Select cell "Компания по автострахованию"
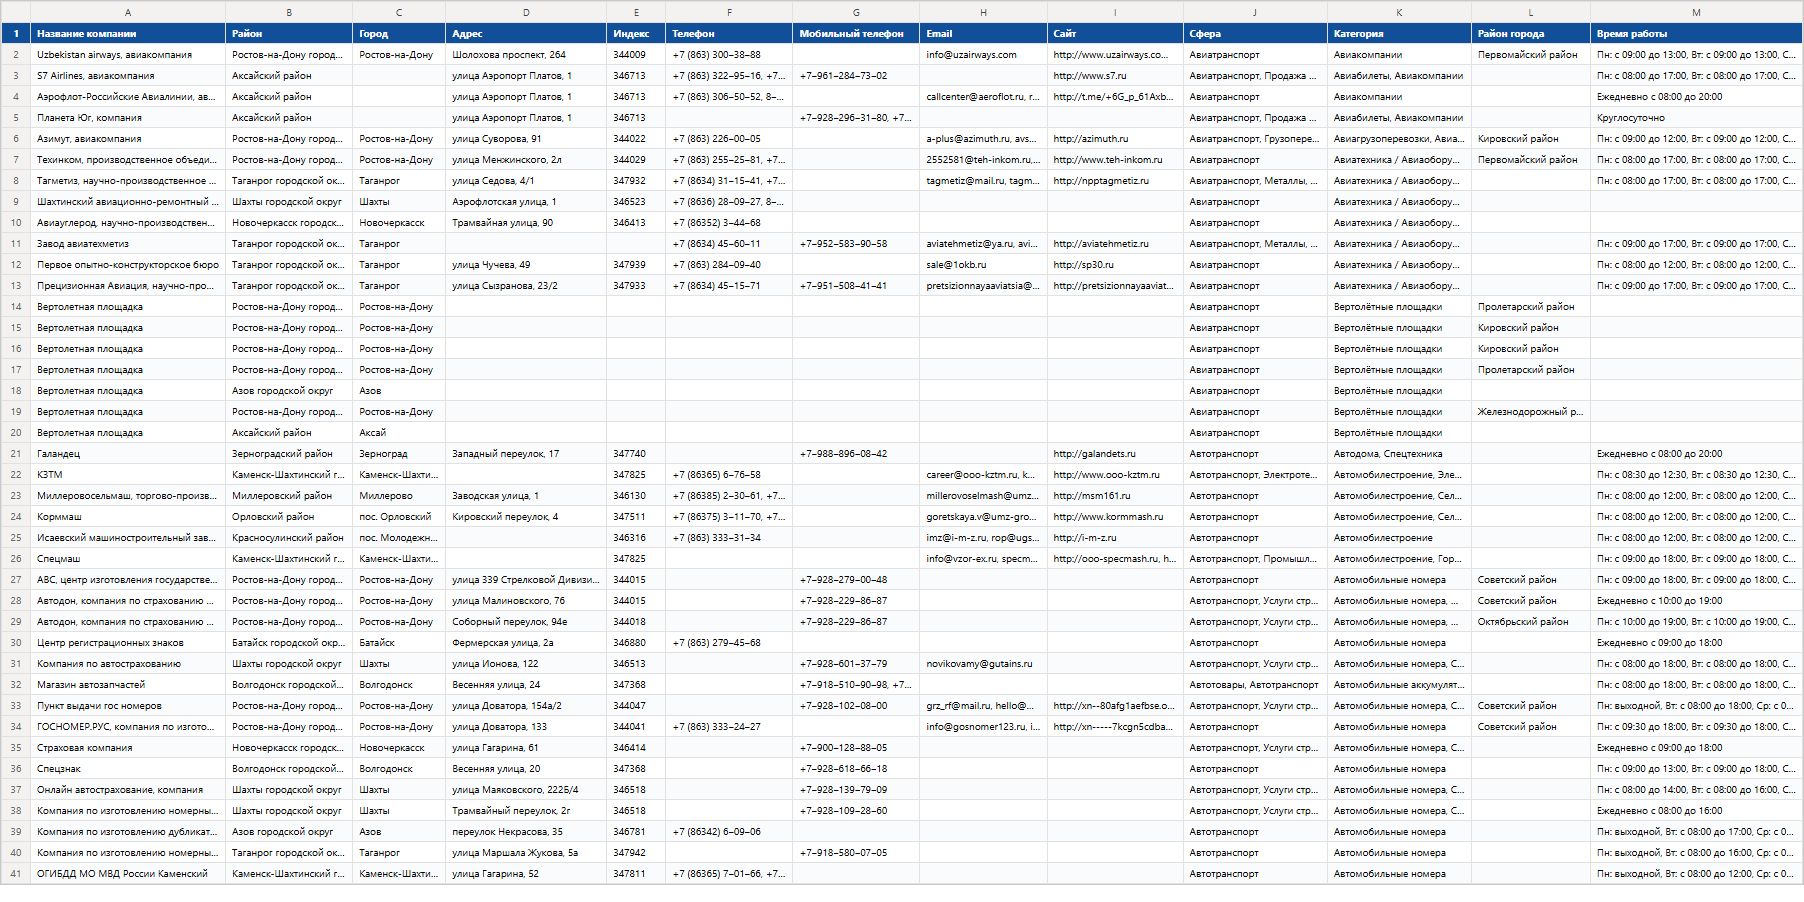This screenshot has height=902, width=1804. 128,664
